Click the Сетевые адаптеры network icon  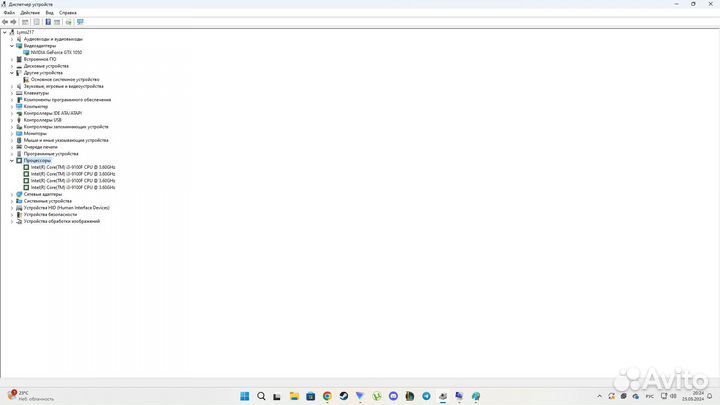19,194
